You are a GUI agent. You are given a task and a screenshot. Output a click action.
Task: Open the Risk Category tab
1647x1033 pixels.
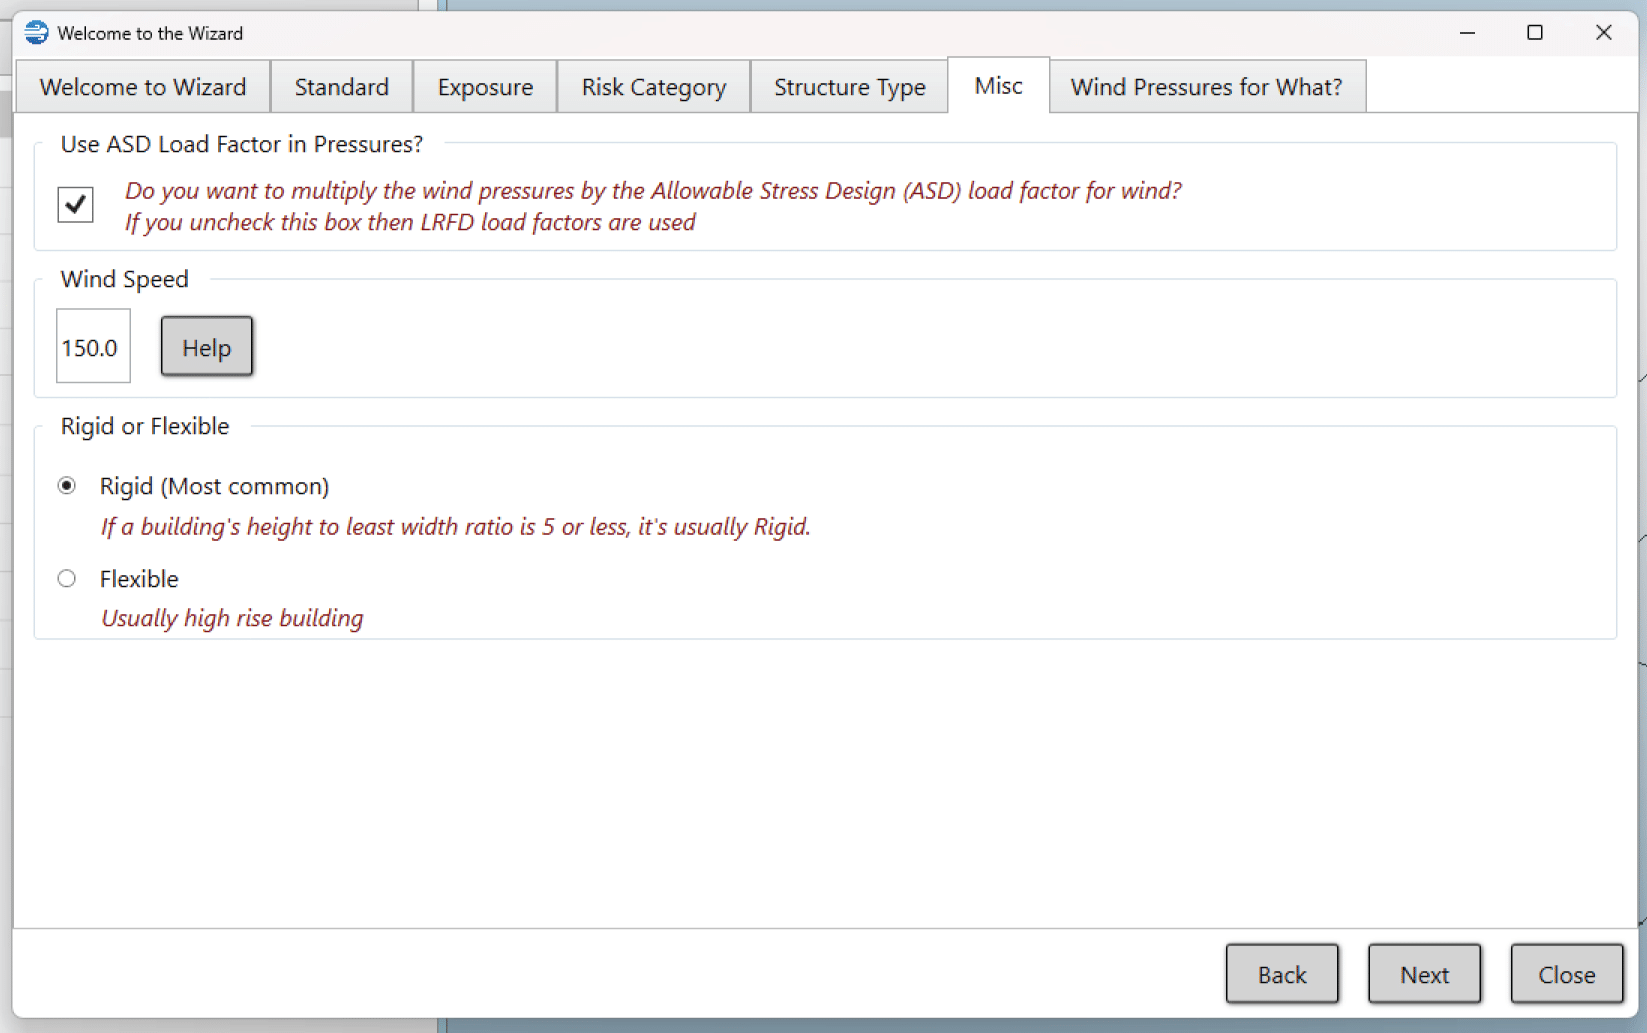(653, 87)
